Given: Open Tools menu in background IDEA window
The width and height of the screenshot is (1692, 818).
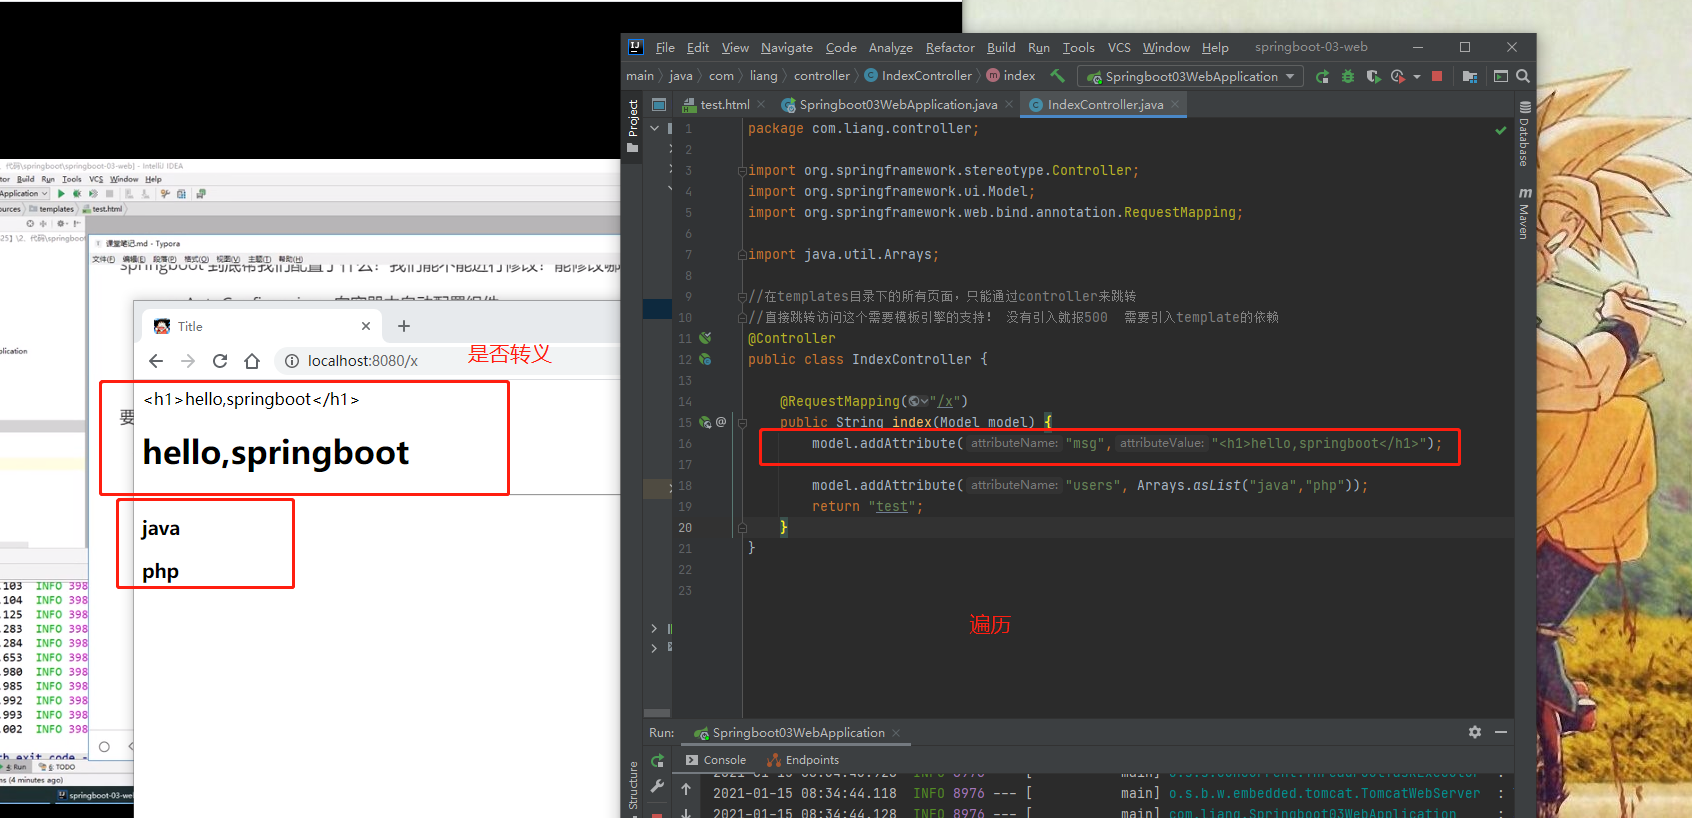Looking at the screenshot, I should click(x=72, y=179).
